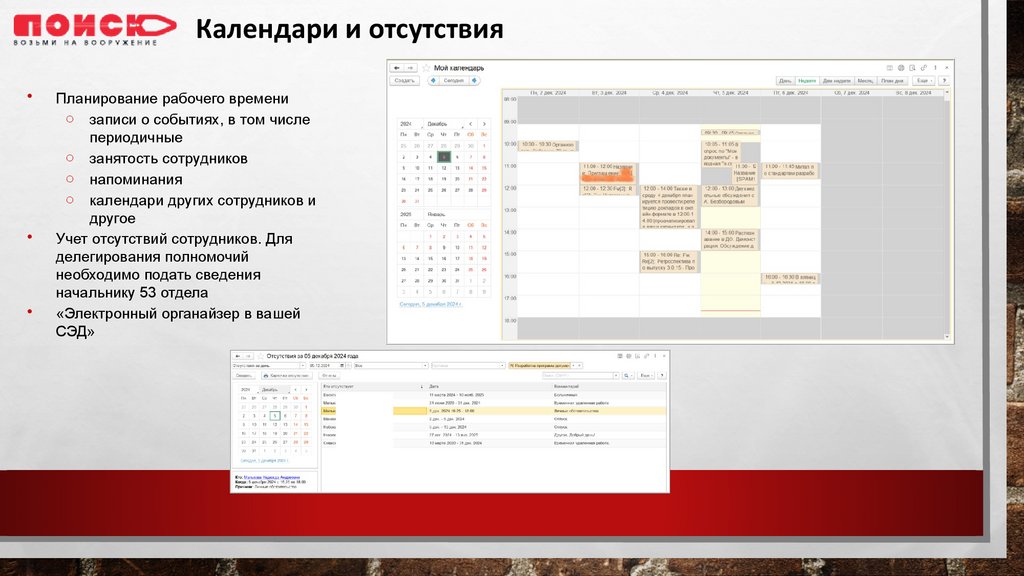Open help question mark in Мой календарь

(x=944, y=81)
